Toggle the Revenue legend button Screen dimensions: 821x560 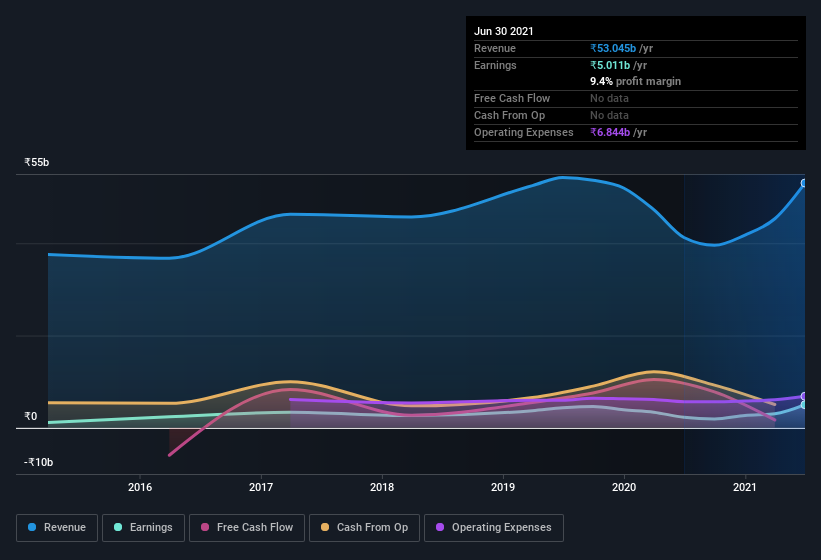(57, 528)
